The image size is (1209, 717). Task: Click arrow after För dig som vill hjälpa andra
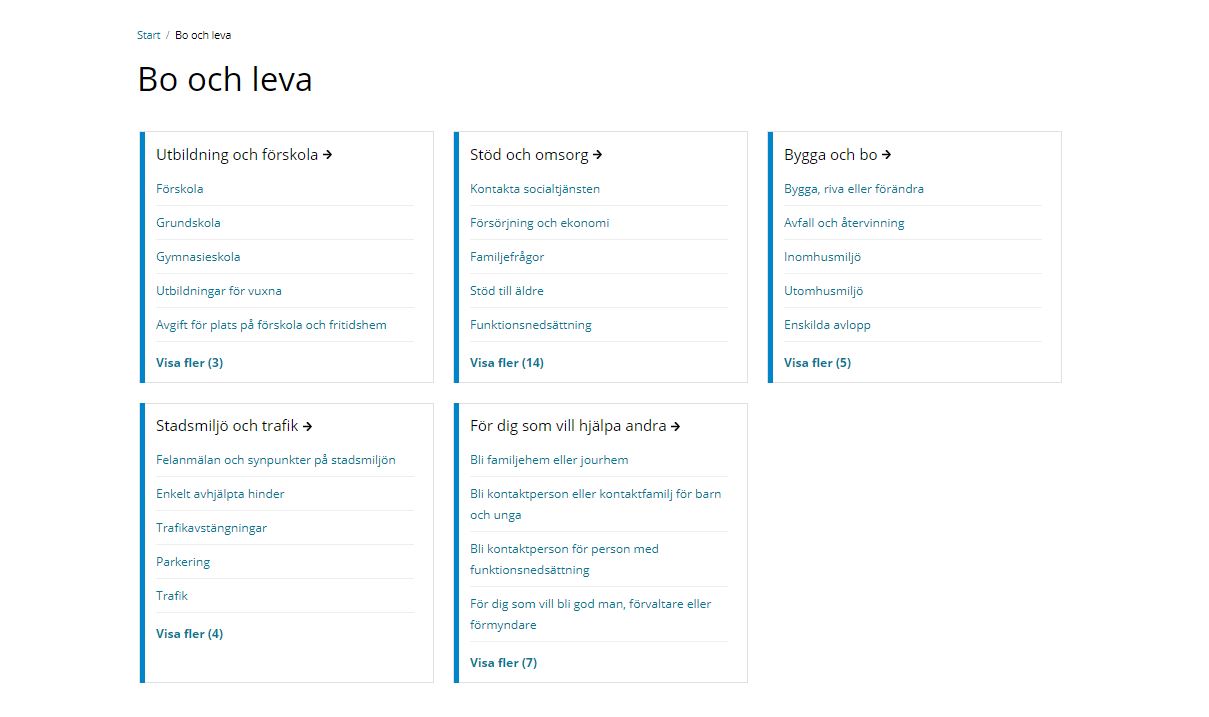point(676,426)
